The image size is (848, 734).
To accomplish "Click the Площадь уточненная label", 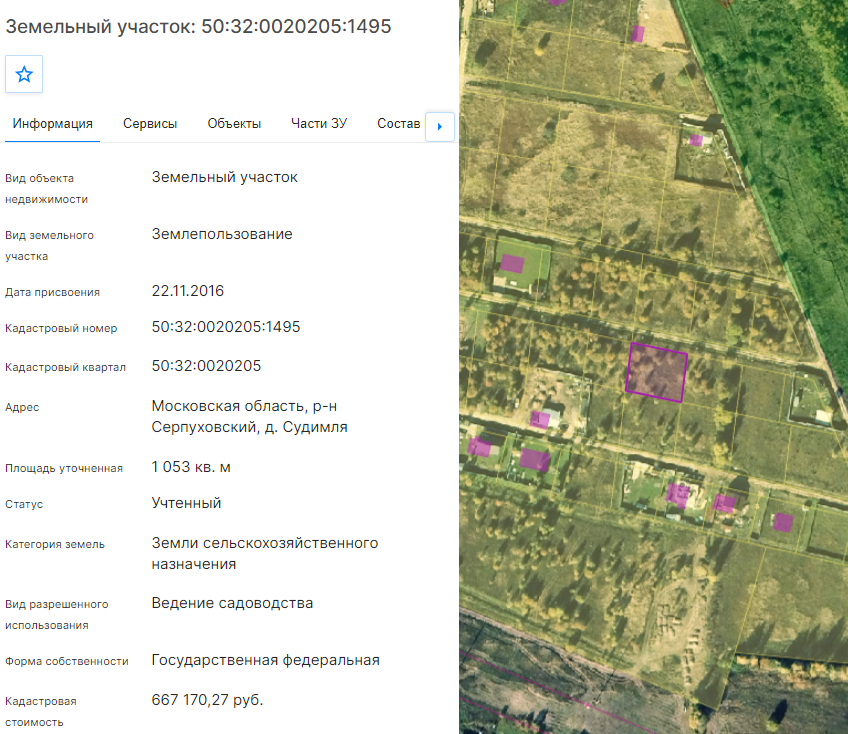I will [x=64, y=468].
